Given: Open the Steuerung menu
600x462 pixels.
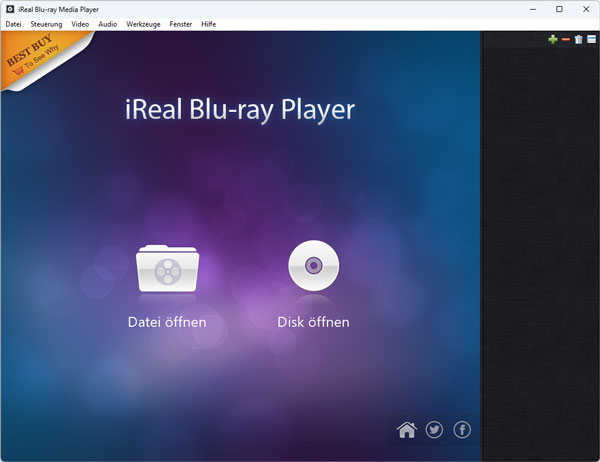Looking at the screenshot, I should click(46, 24).
